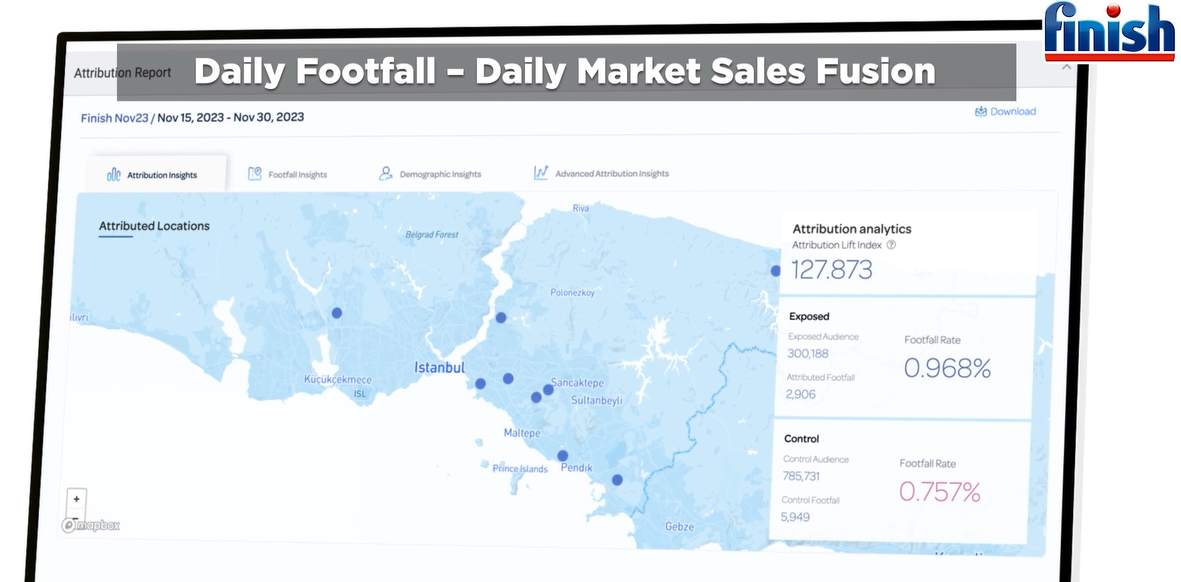Viewport: 1181px width, 582px height.
Task: Select the Attribution Report tab
Action: tap(122, 72)
